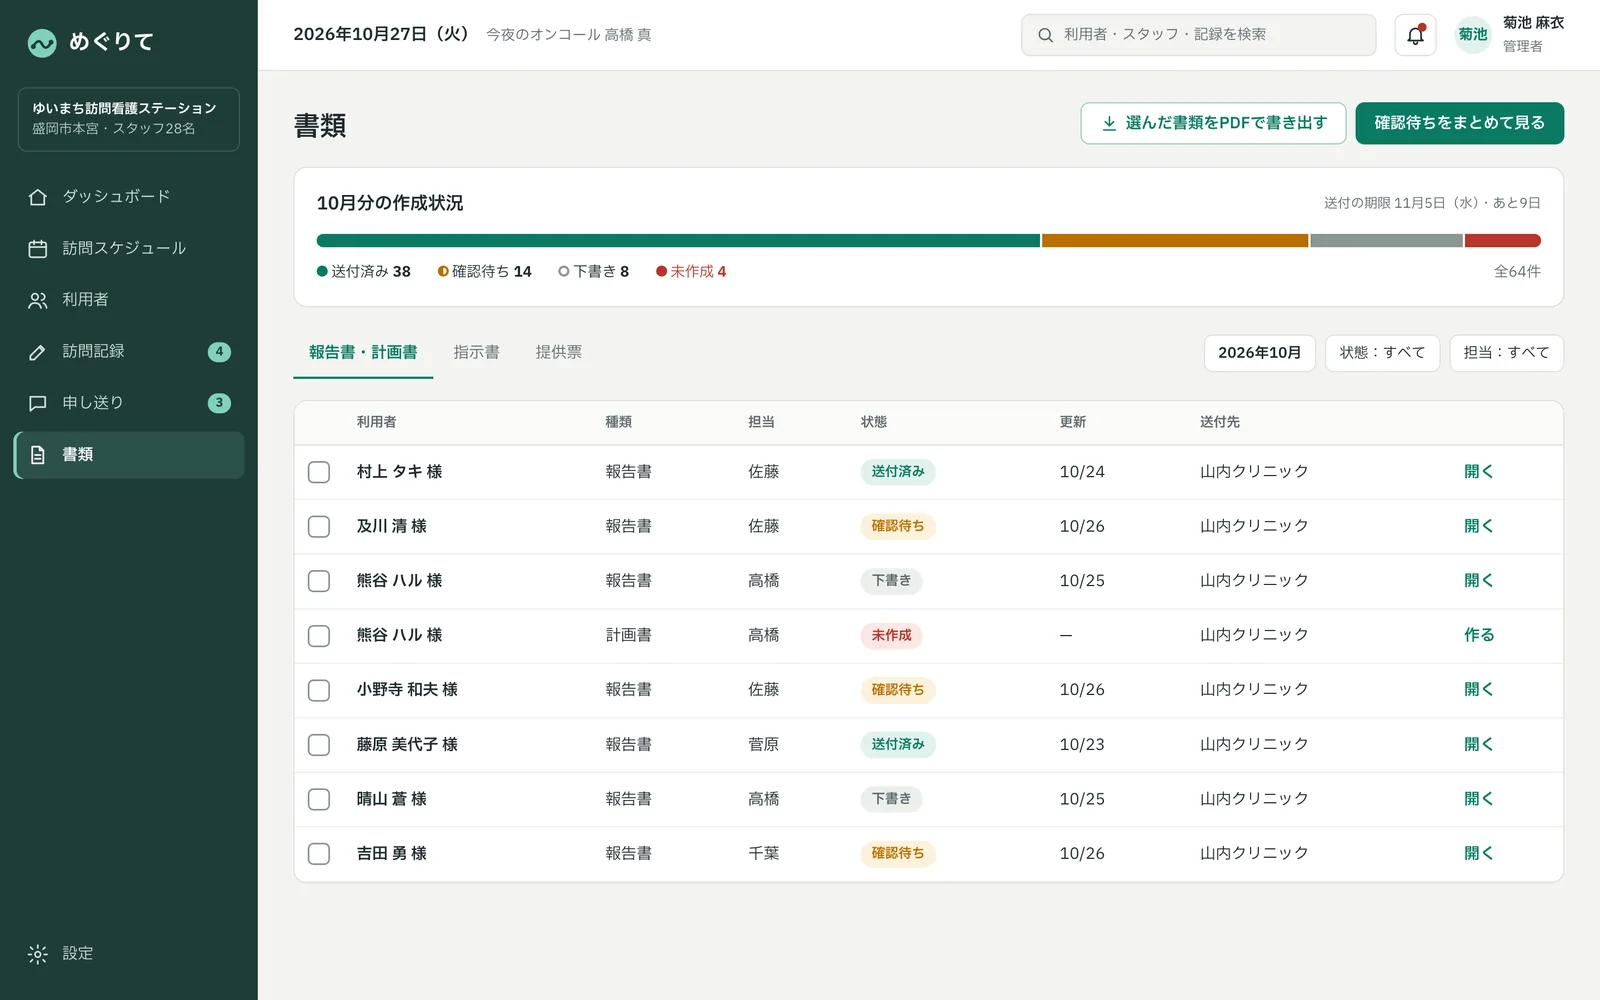
Task: Open the 2026年10月 month filter
Action: click(x=1259, y=353)
